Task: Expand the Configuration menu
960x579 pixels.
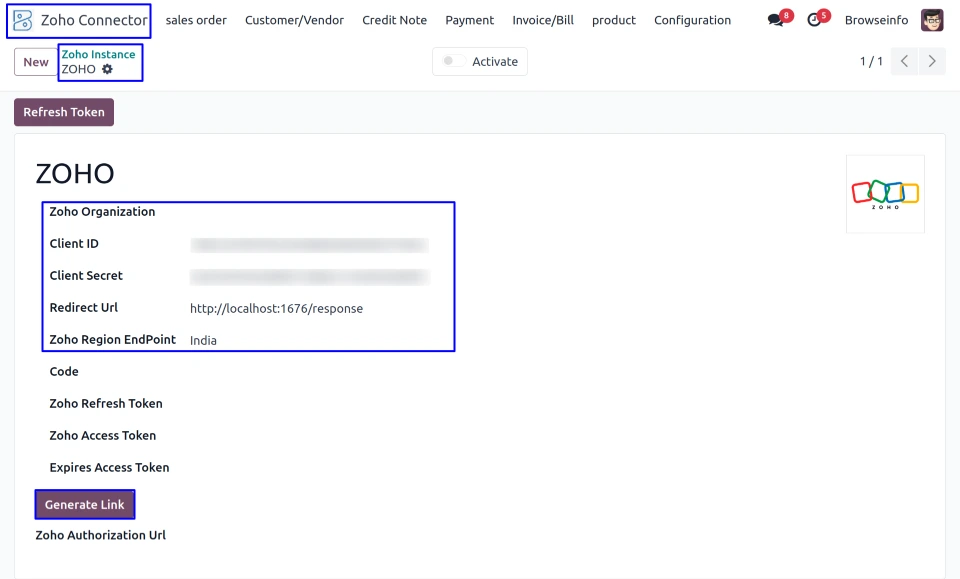Action: point(692,20)
